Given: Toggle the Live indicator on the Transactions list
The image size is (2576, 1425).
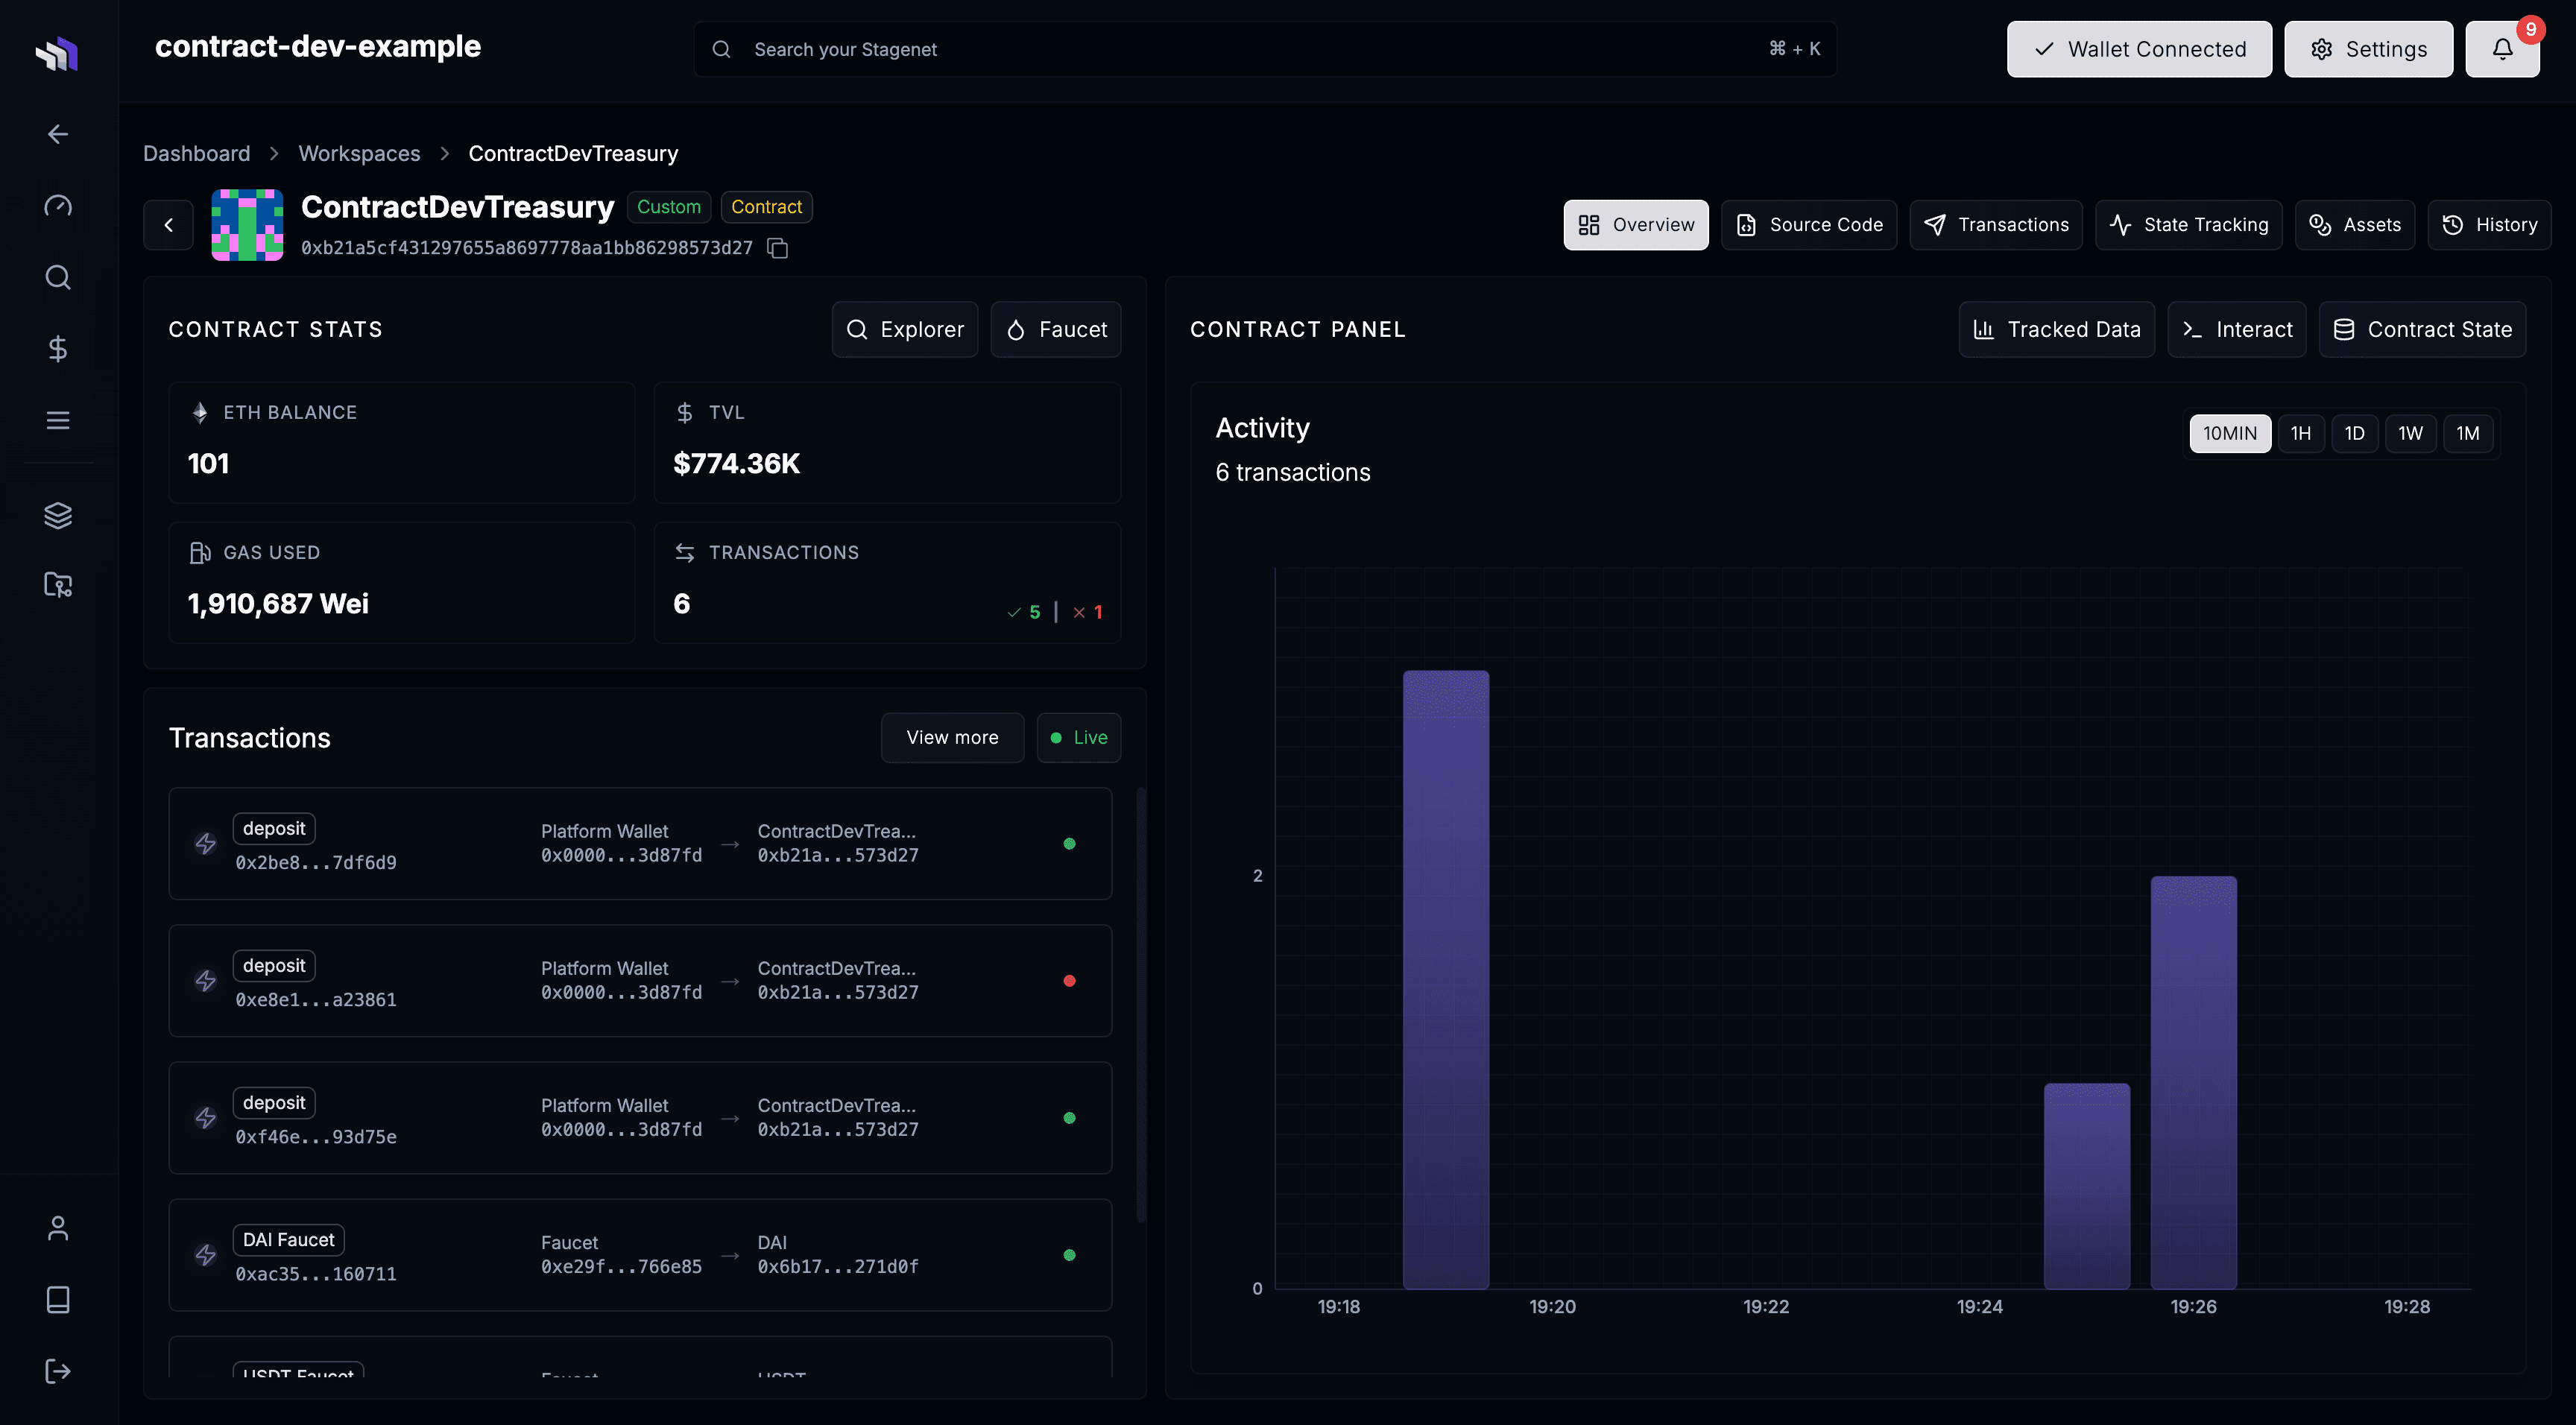Looking at the screenshot, I should tap(1079, 737).
